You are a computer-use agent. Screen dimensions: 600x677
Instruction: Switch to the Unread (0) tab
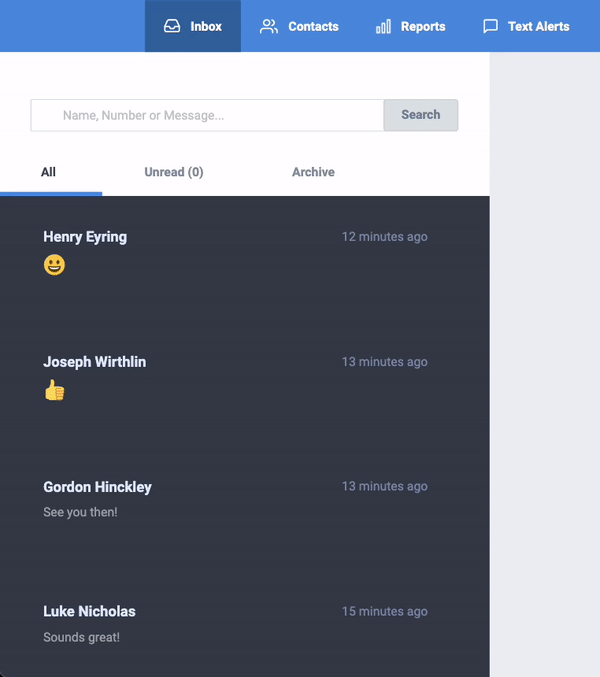point(174,172)
